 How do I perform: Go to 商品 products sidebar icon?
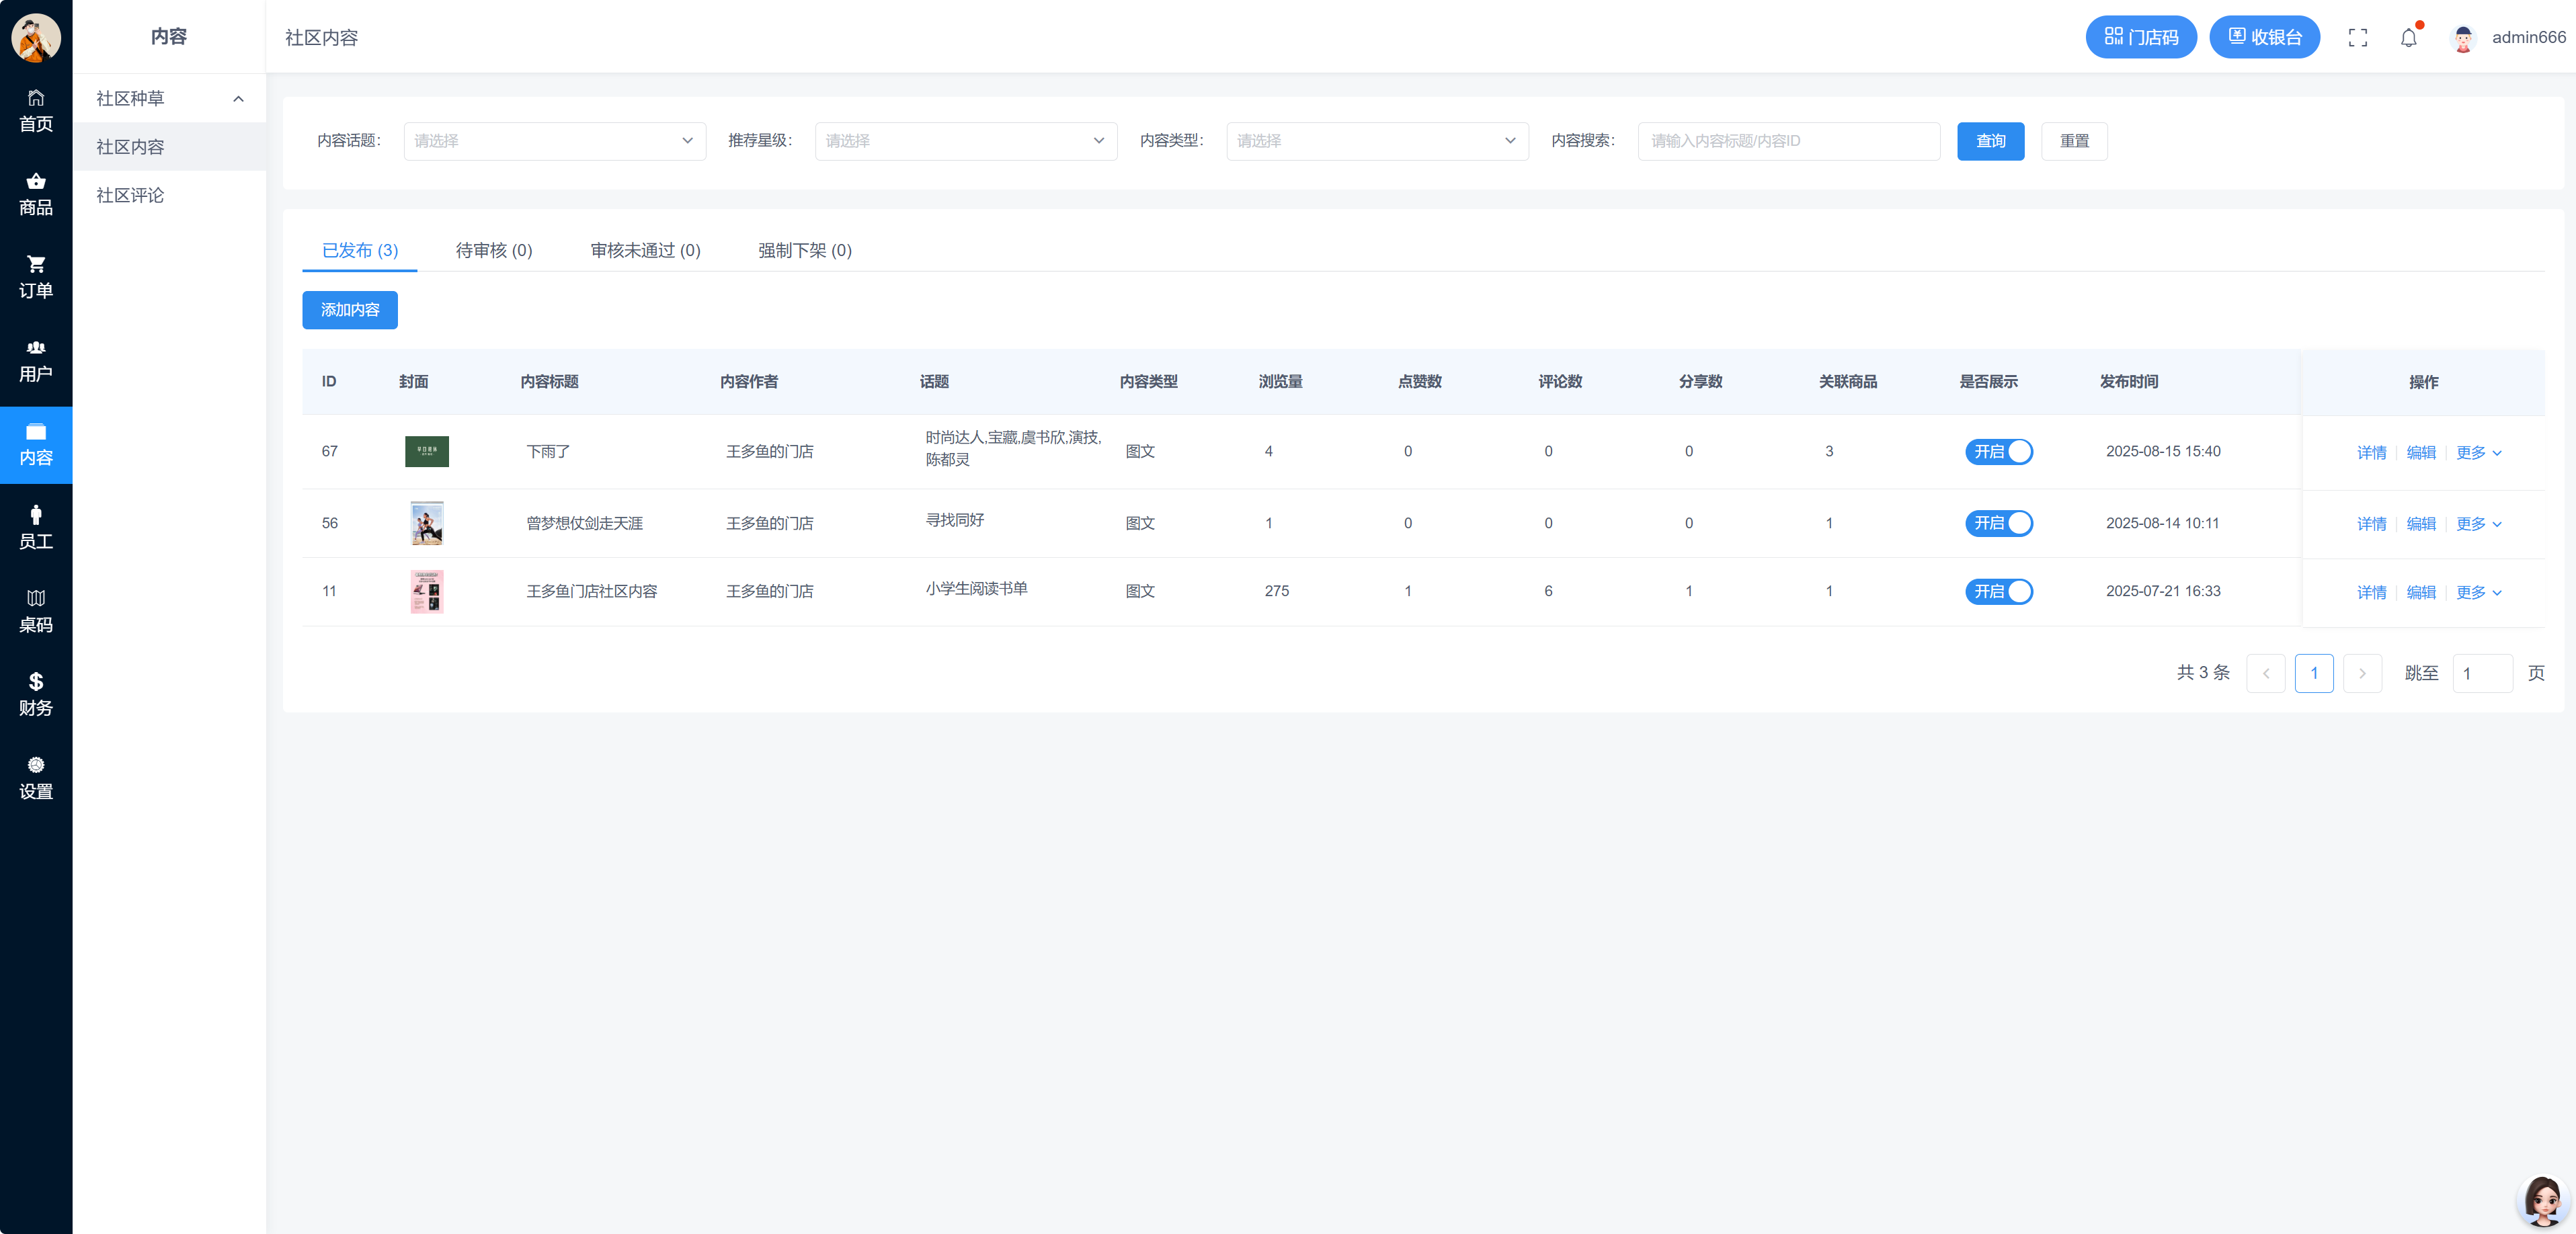(36, 194)
